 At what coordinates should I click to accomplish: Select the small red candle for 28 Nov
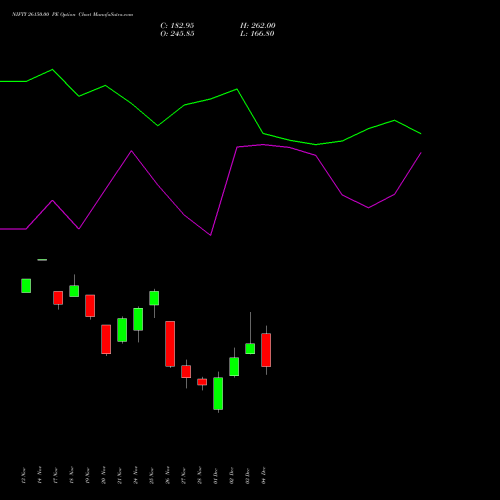(202, 382)
